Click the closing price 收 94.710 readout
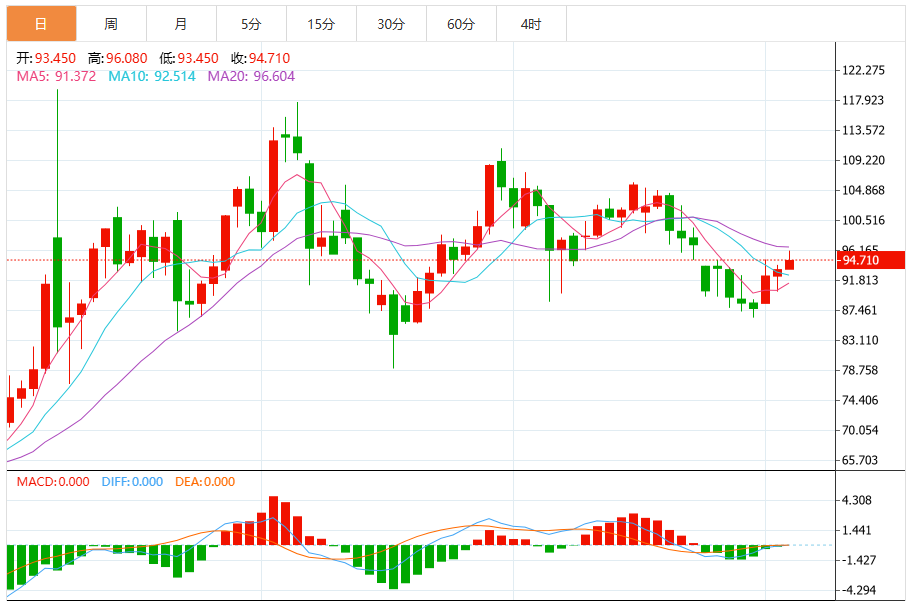This screenshot has height=601, width=914. [261, 58]
